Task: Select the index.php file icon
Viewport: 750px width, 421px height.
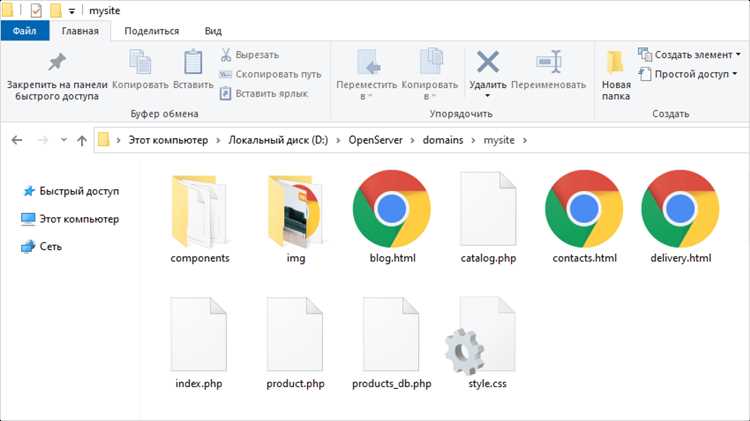Action: [x=199, y=334]
